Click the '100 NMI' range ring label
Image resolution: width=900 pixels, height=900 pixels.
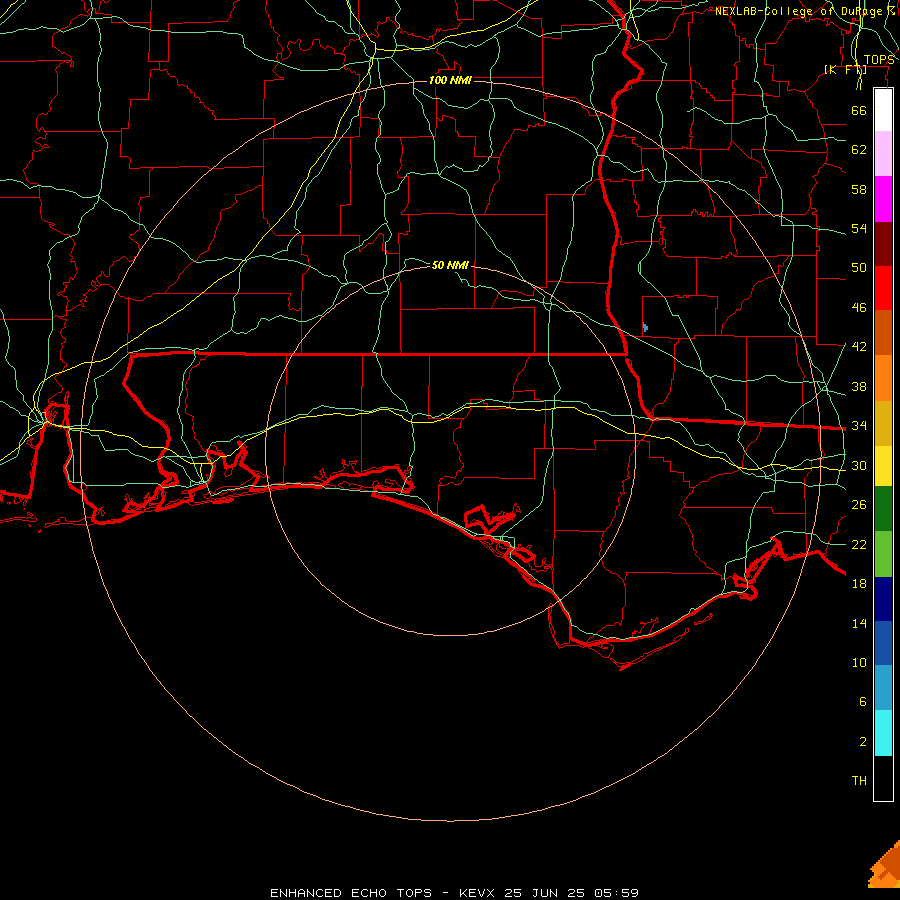(450, 80)
